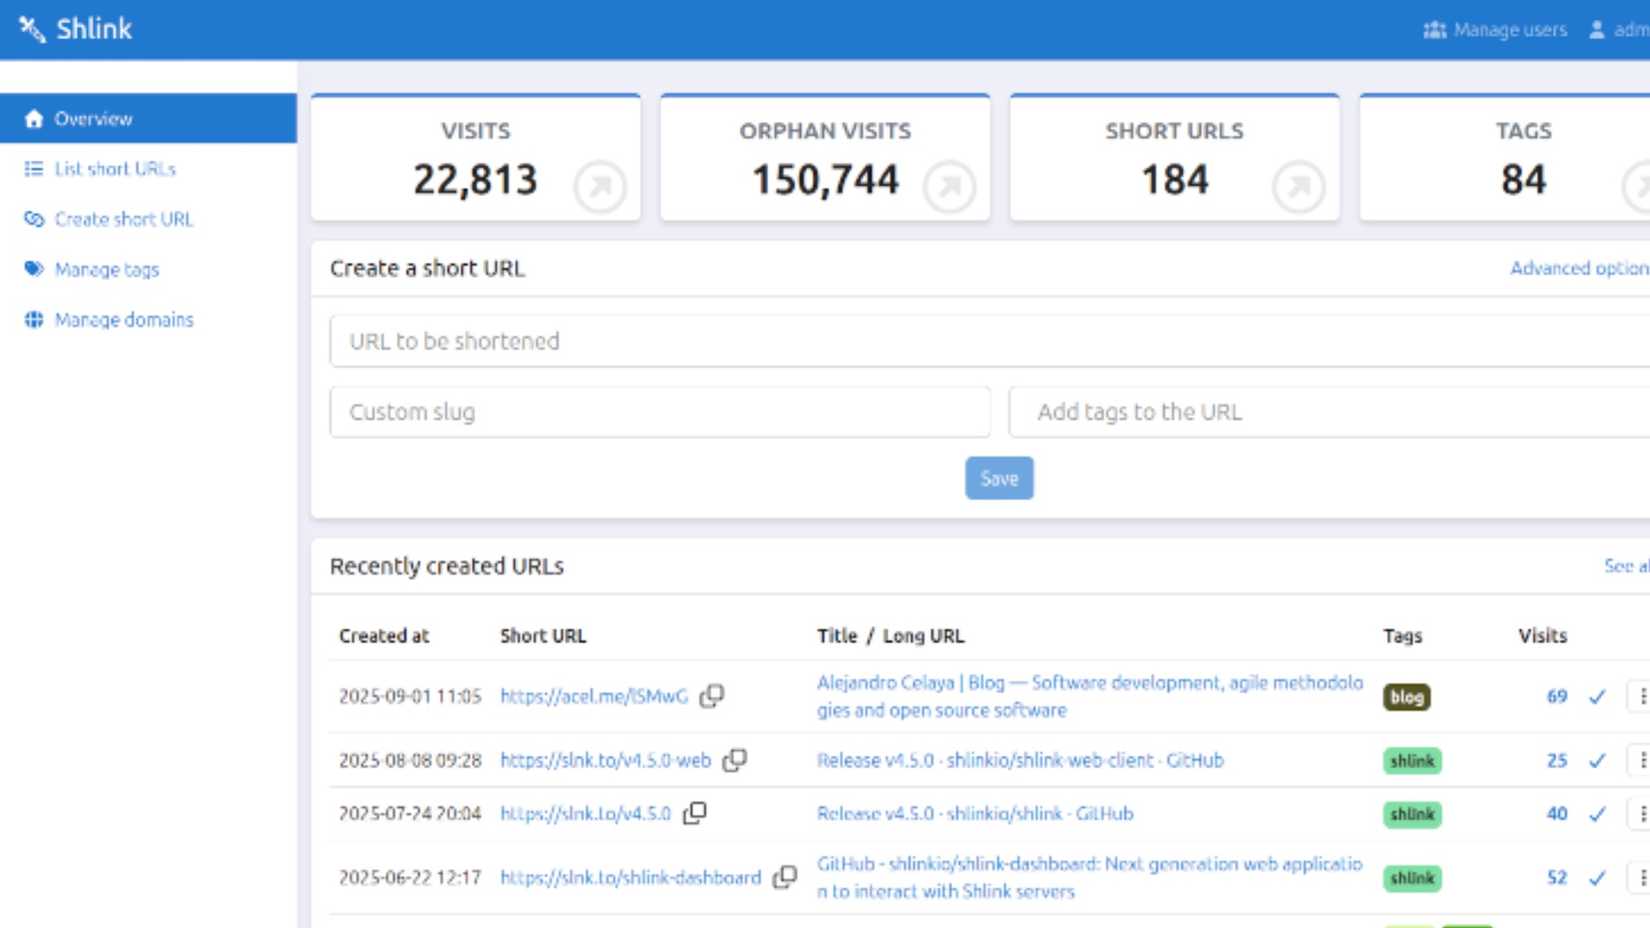Select Create short URL in the sidebar
Image resolution: width=1650 pixels, height=928 pixels.
tap(123, 219)
